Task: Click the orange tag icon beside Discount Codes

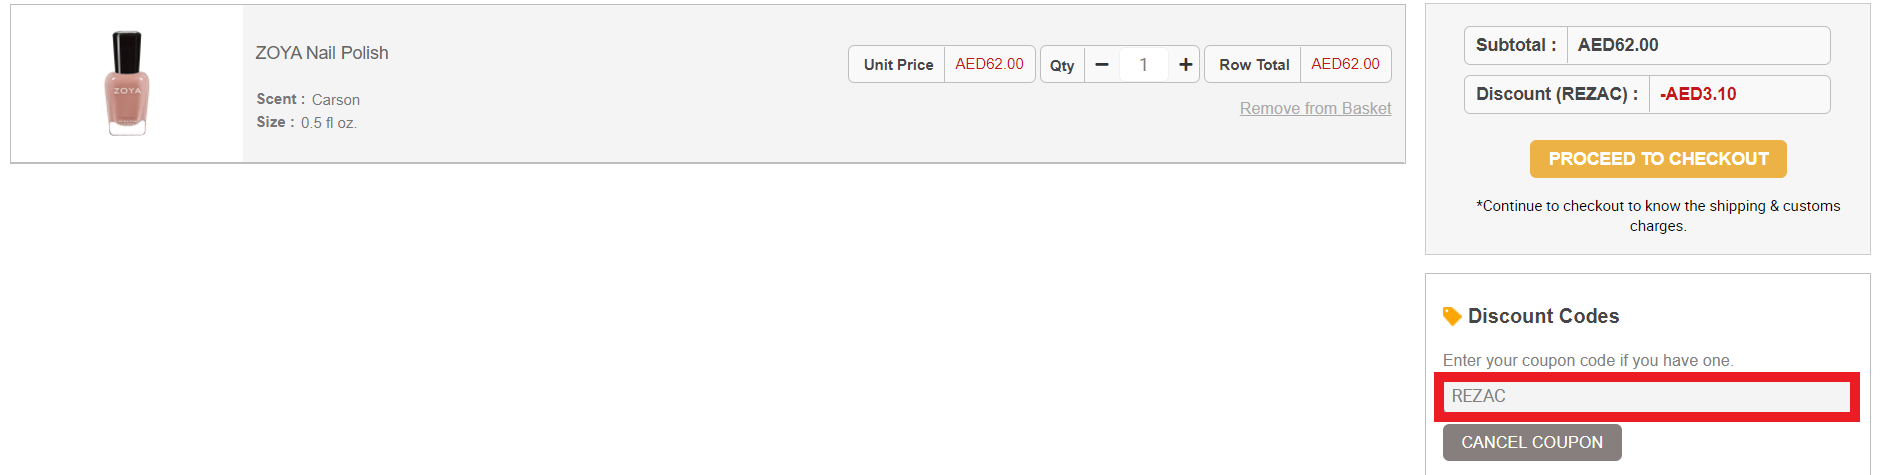Action: [1452, 317]
